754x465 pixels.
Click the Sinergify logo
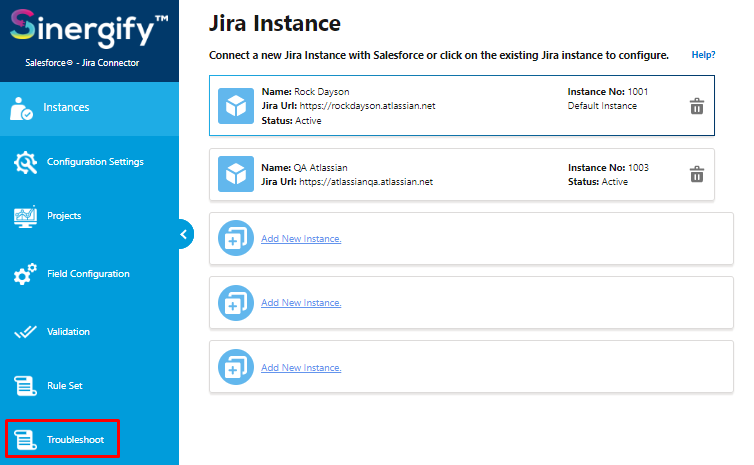(x=89, y=29)
